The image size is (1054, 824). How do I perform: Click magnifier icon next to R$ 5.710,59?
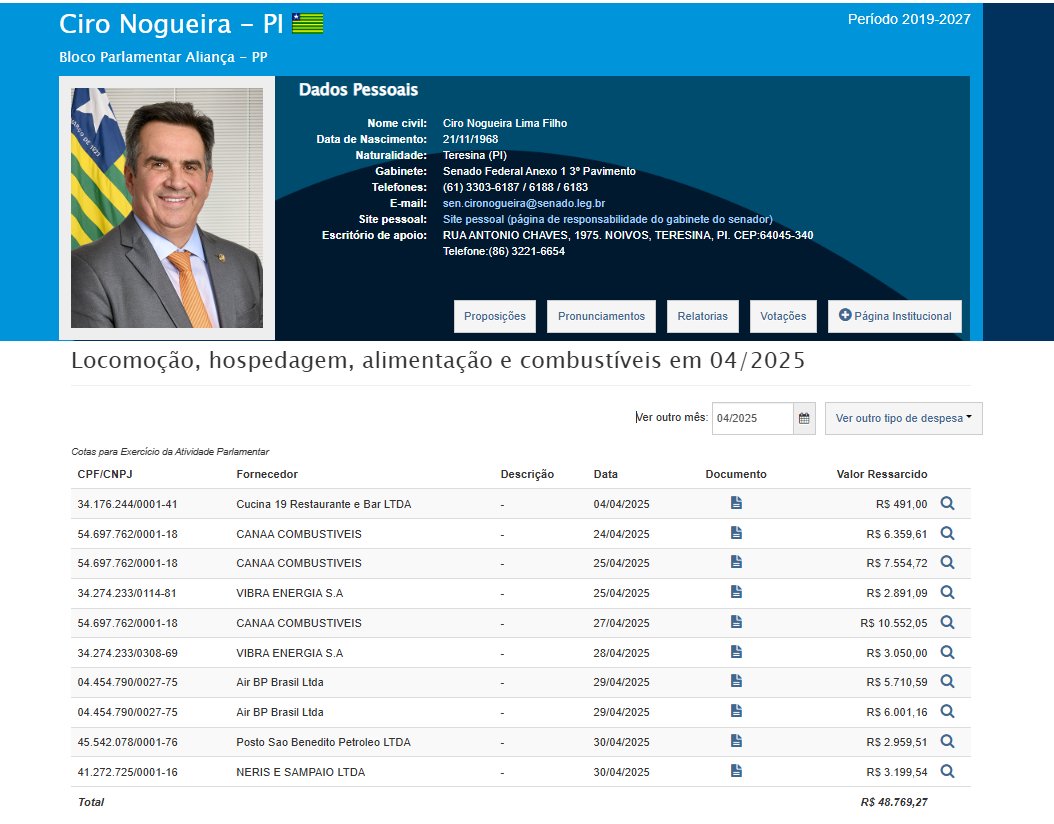pos(947,682)
